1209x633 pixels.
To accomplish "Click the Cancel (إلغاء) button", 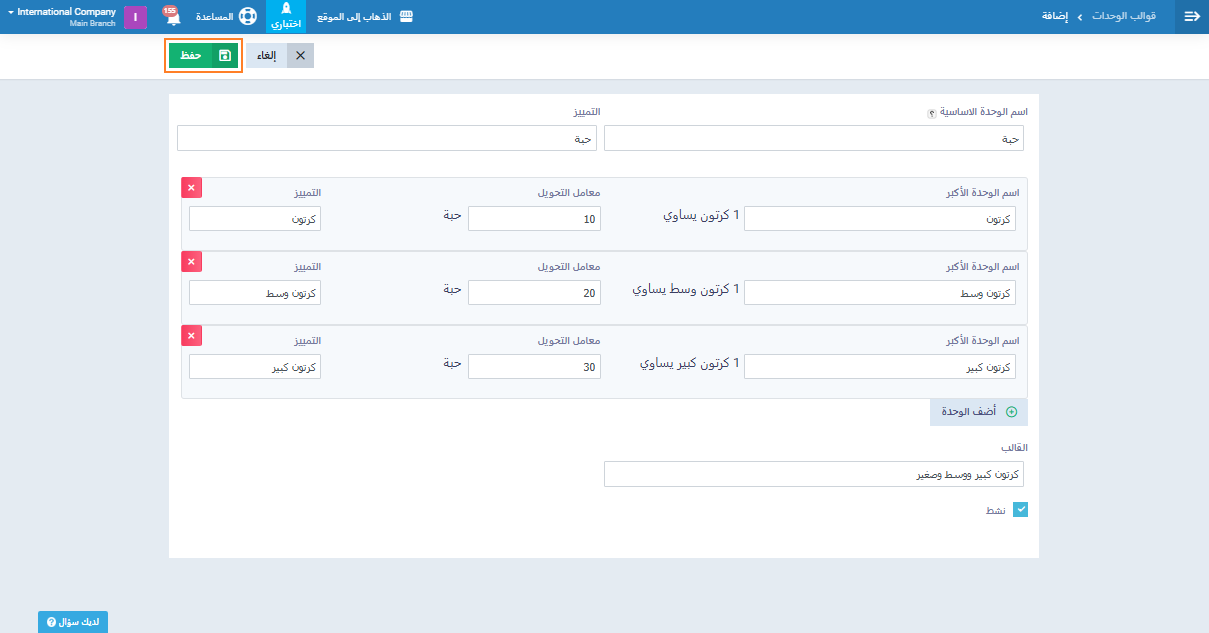I will tap(280, 56).
